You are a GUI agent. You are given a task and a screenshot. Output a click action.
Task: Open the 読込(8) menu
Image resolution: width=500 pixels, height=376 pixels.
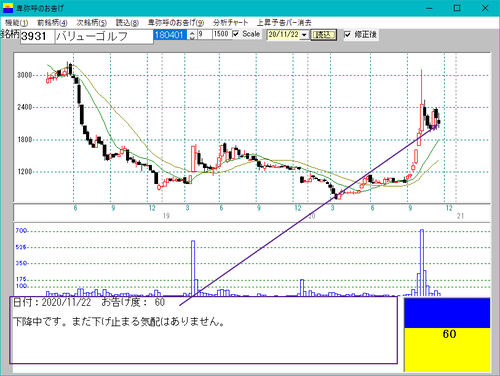(127, 23)
